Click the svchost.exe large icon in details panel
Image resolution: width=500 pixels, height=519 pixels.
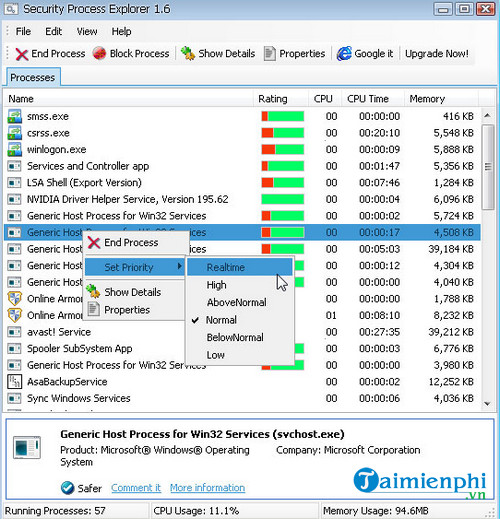[27, 447]
